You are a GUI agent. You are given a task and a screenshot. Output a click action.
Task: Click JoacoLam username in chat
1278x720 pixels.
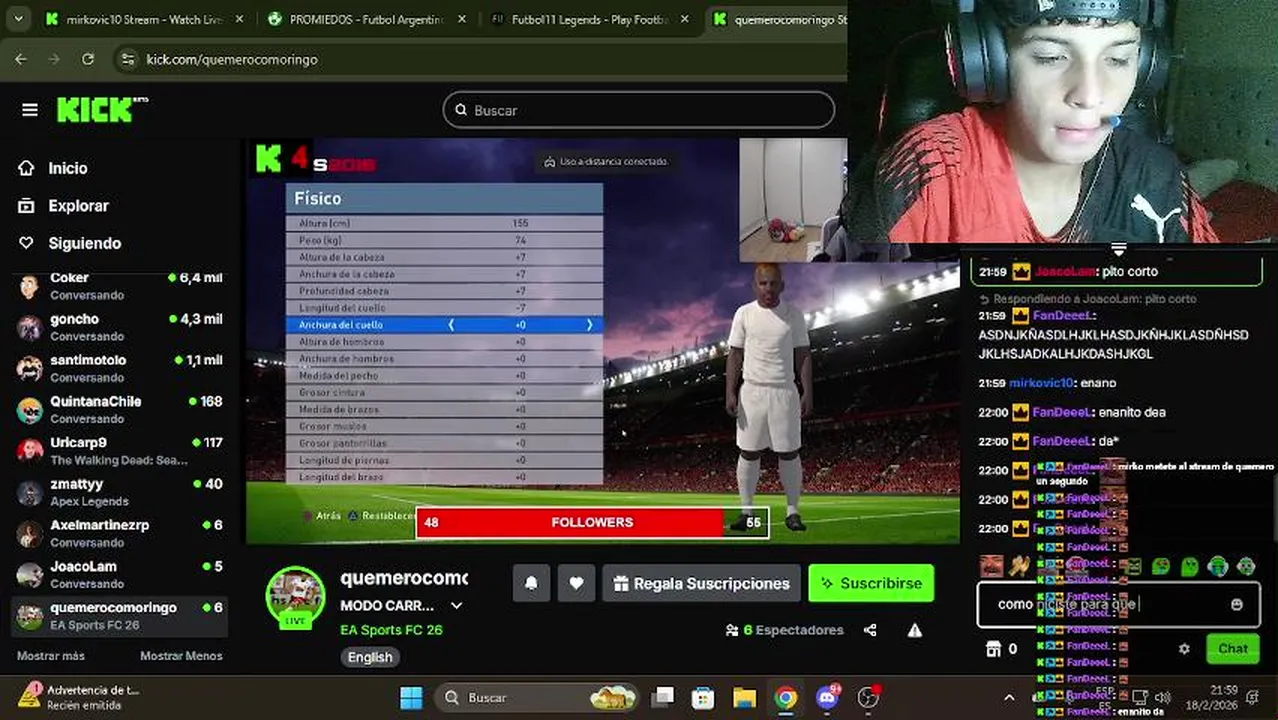1065,272
